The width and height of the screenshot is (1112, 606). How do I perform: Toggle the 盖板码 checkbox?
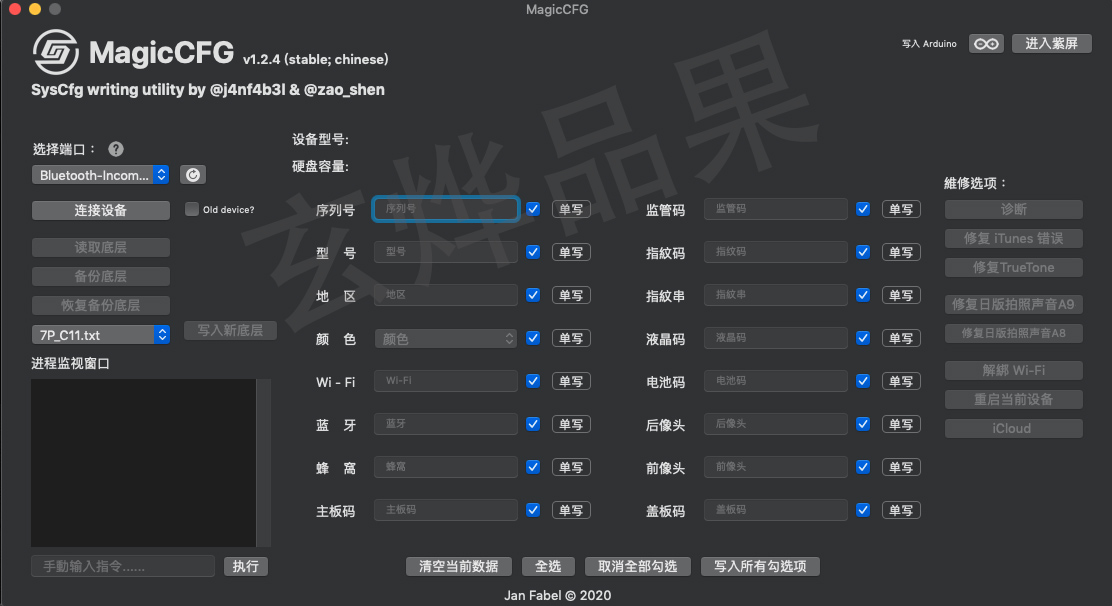point(862,510)
